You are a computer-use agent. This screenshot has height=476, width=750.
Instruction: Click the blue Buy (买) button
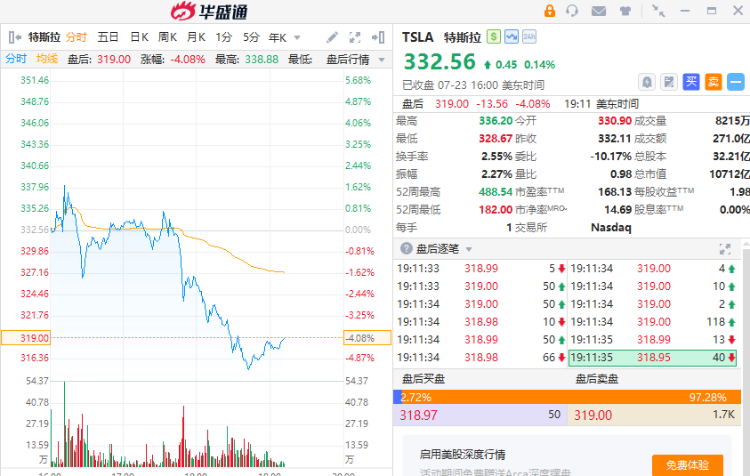[691, 82]
